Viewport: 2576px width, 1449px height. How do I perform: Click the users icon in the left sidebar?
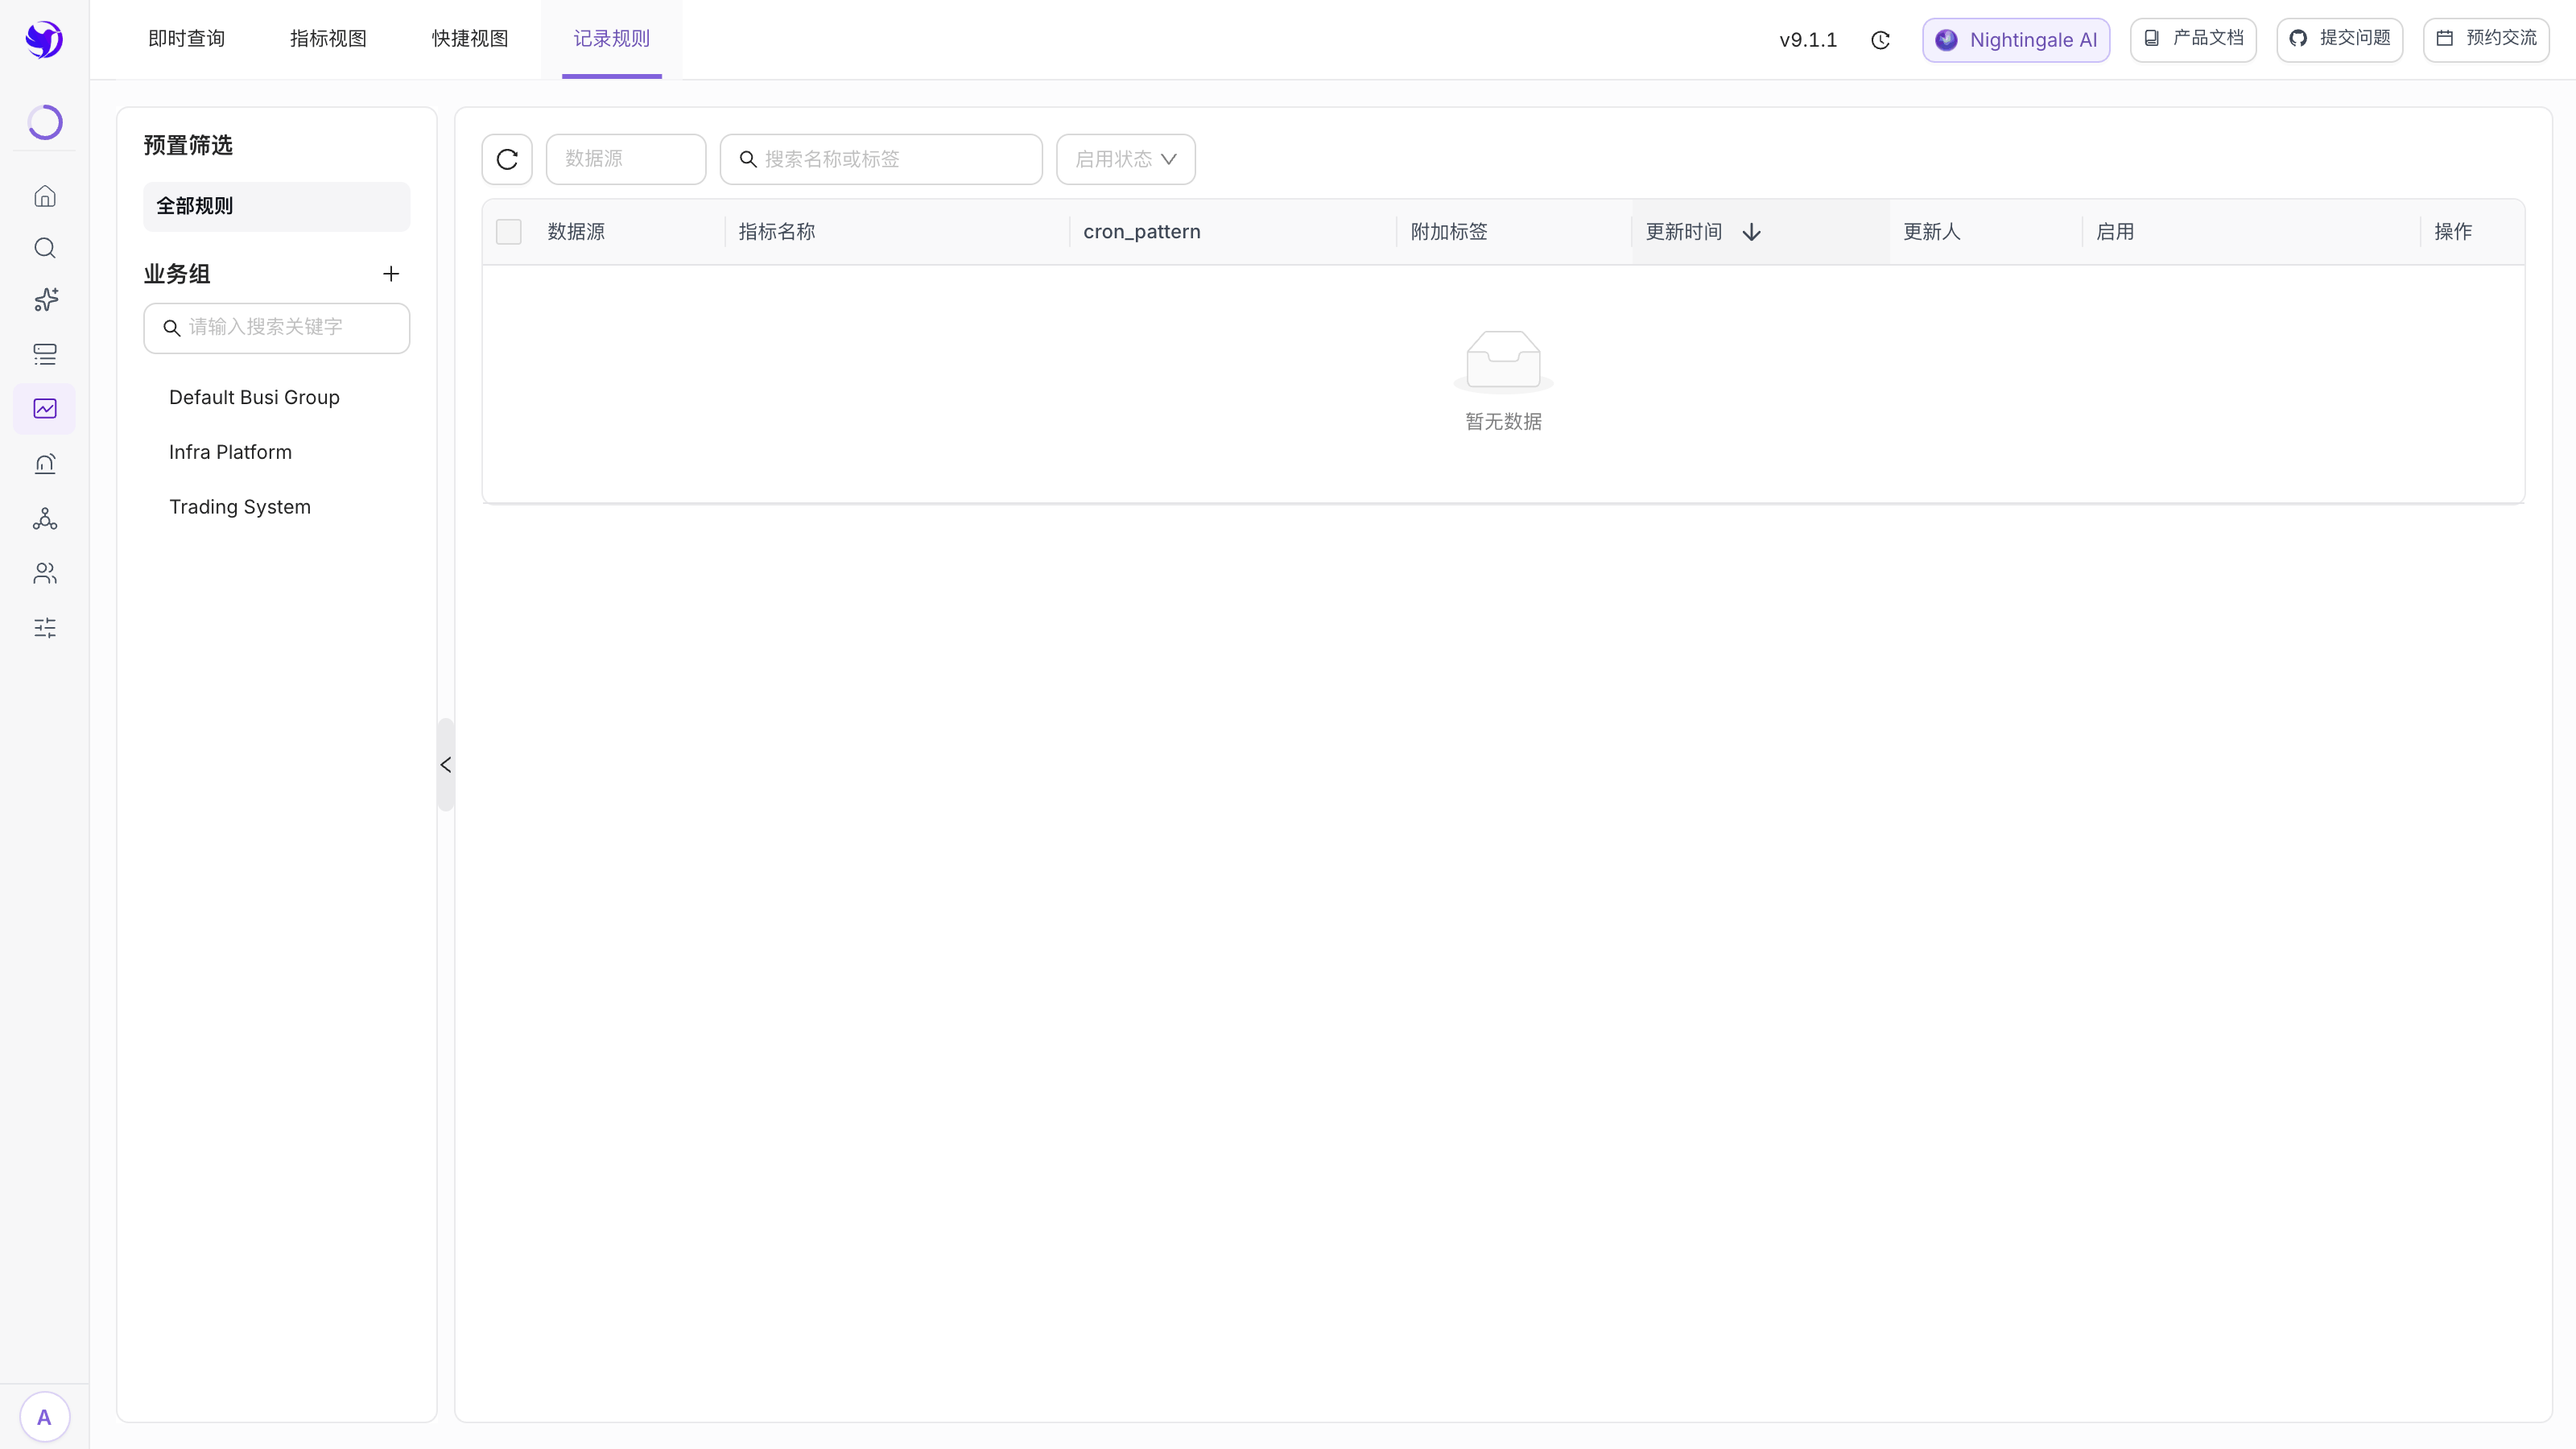pos(45,573)
